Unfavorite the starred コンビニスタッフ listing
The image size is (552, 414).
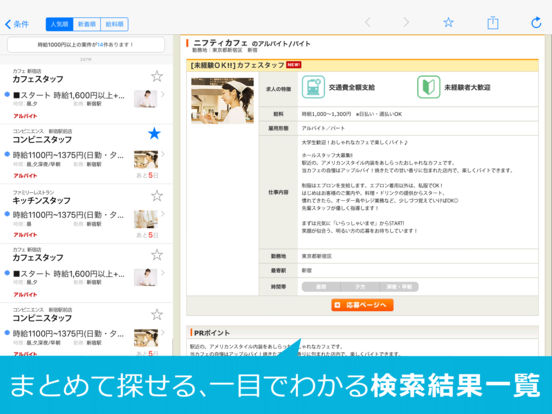click(154, 133)
